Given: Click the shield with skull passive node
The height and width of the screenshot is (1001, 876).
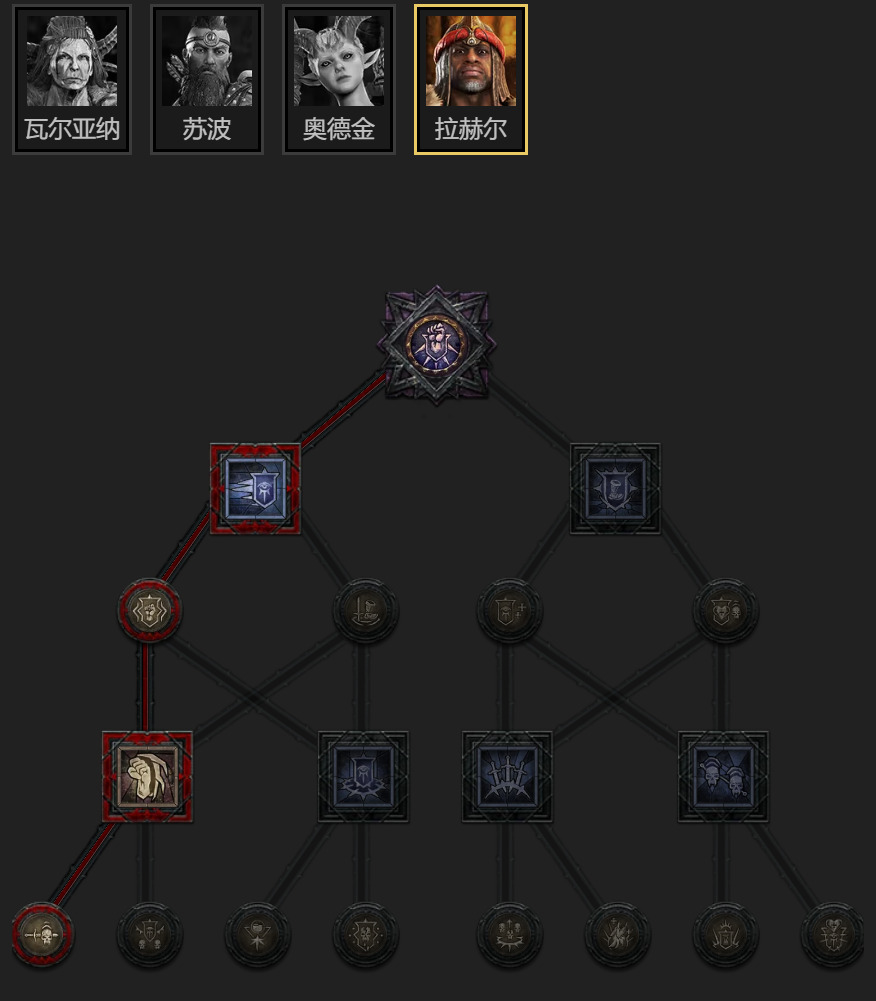Looking at the screenshot, I should point(725,611).
